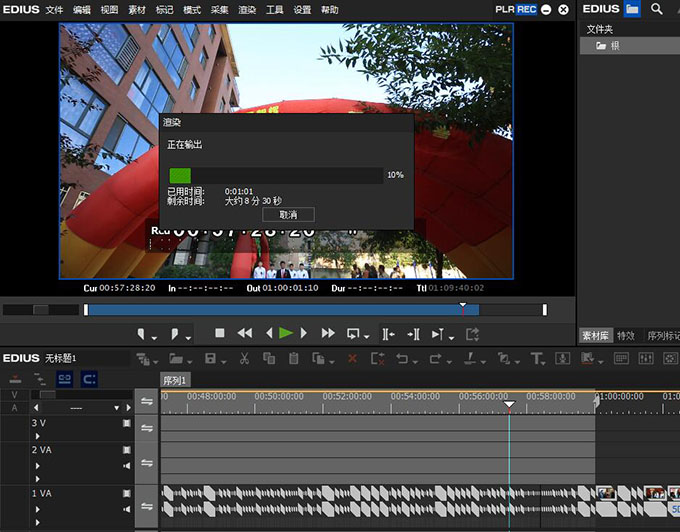Toggle video mute on track 2 VA
680x532 pixels.
point(127,450)
